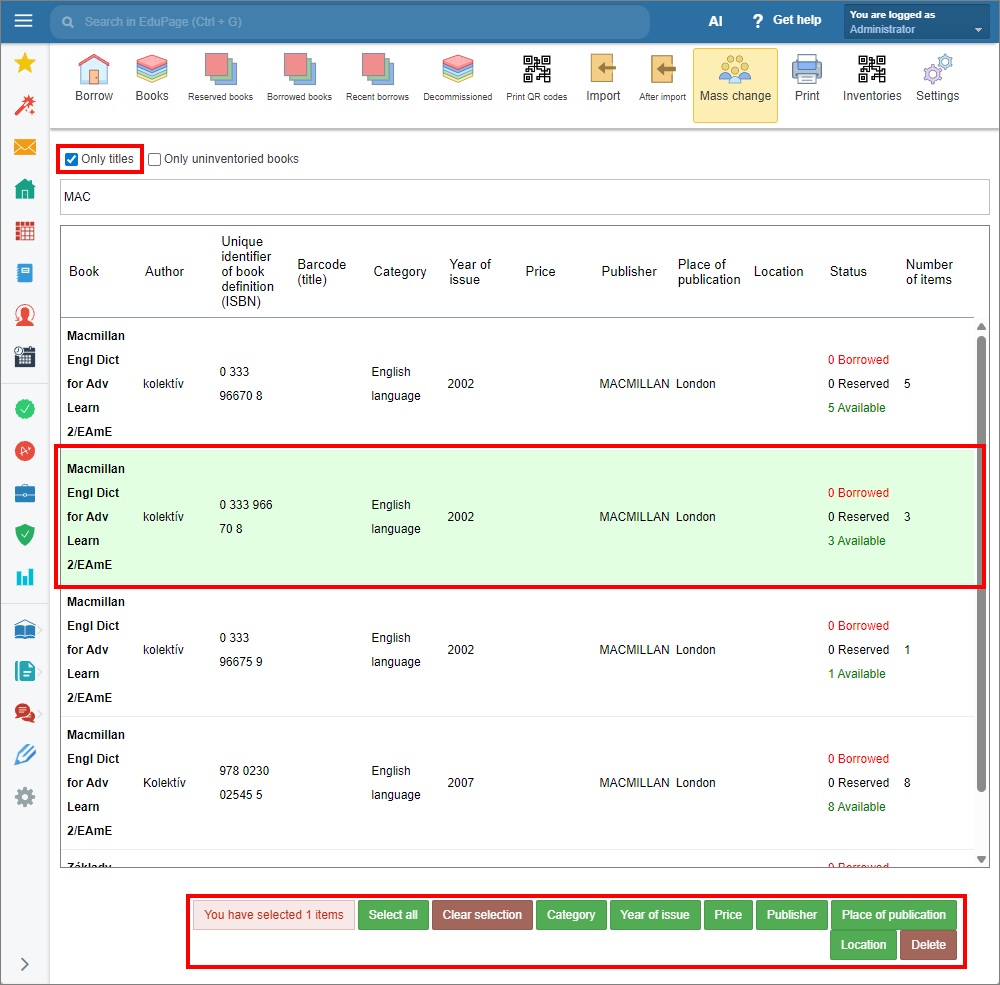Click the favorites star in sidebar

tap(25, 64)
